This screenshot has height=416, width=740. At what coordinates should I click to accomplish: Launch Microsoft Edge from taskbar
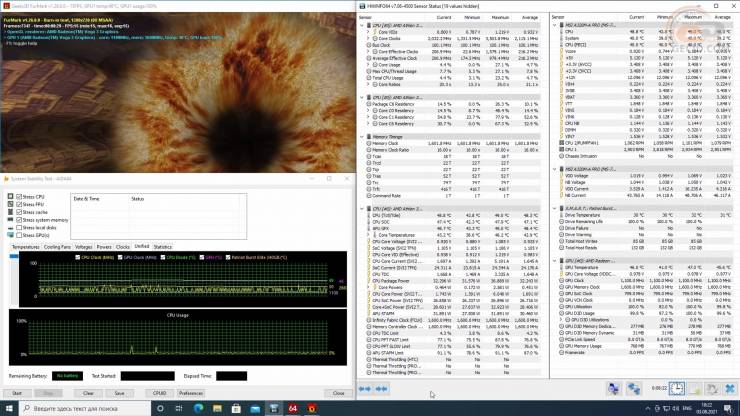coord(198,408)
